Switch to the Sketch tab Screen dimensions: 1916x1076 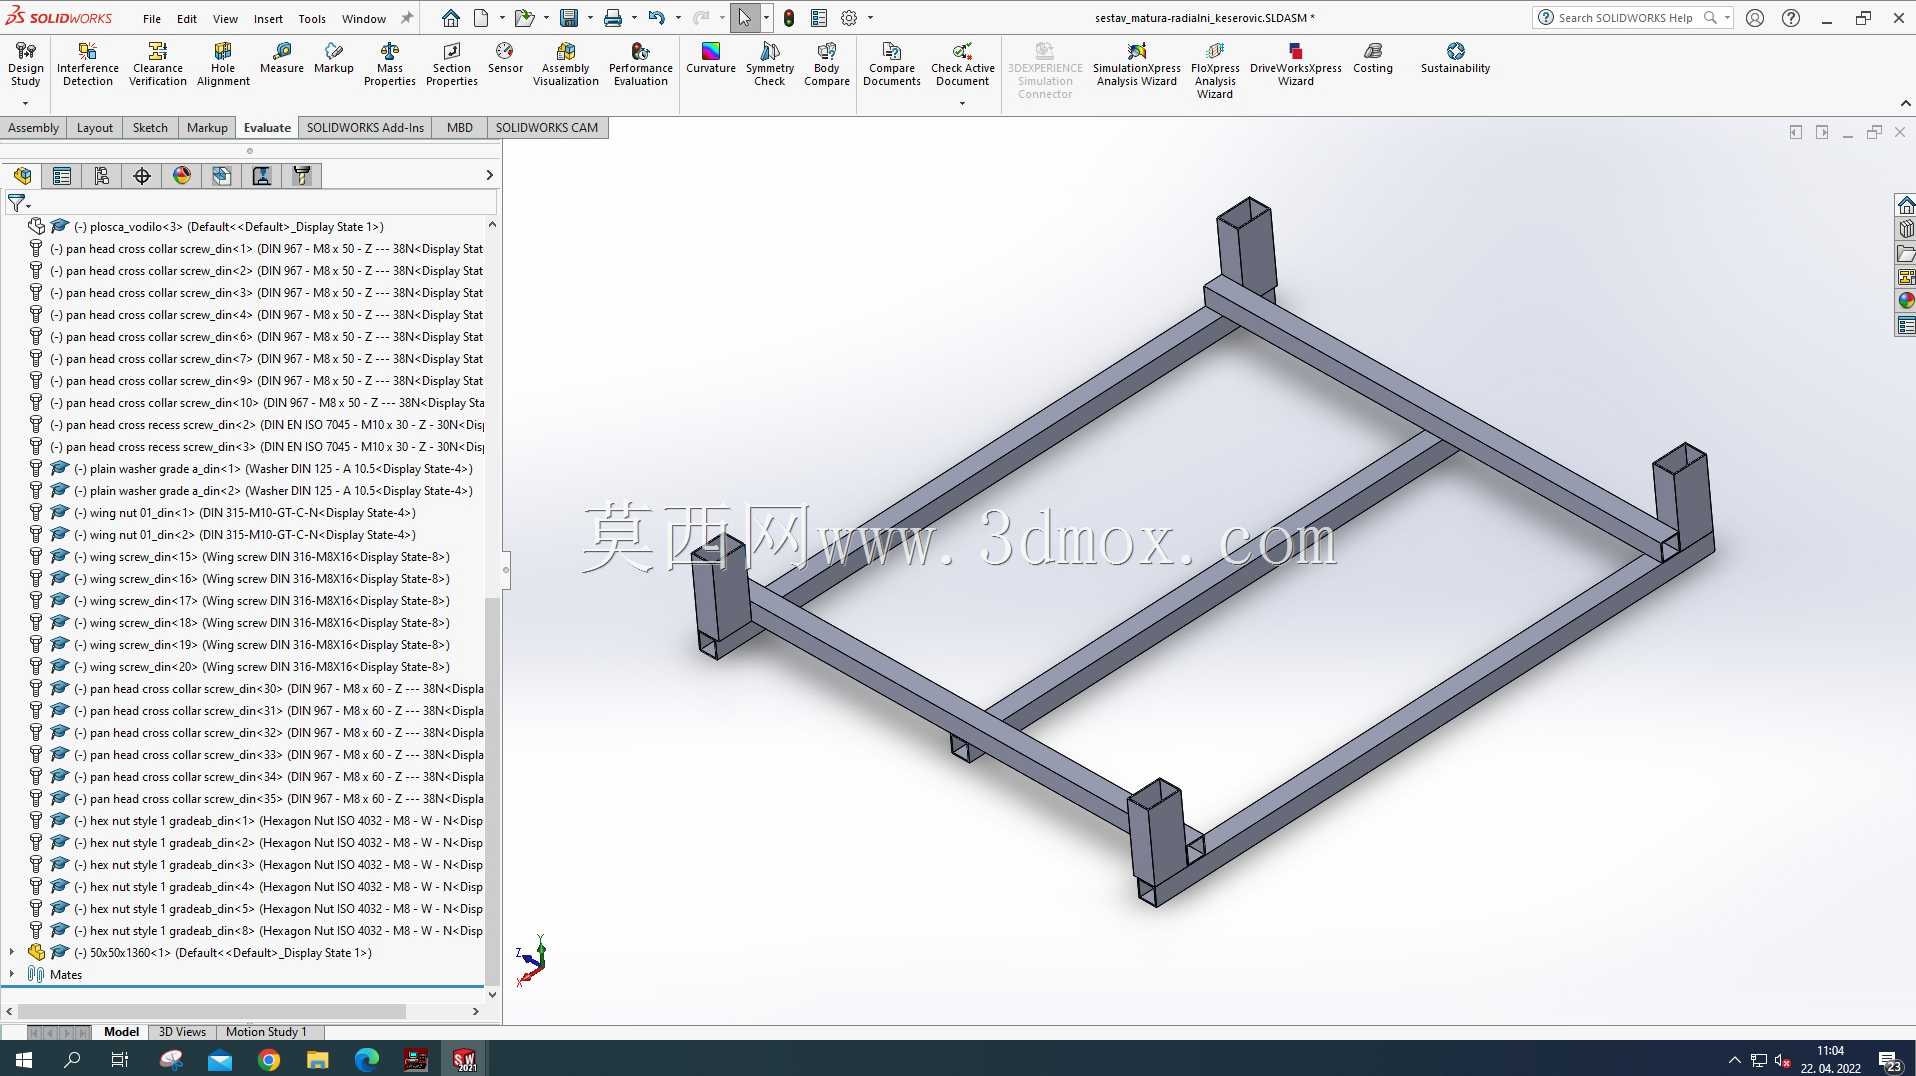point(150,127)
